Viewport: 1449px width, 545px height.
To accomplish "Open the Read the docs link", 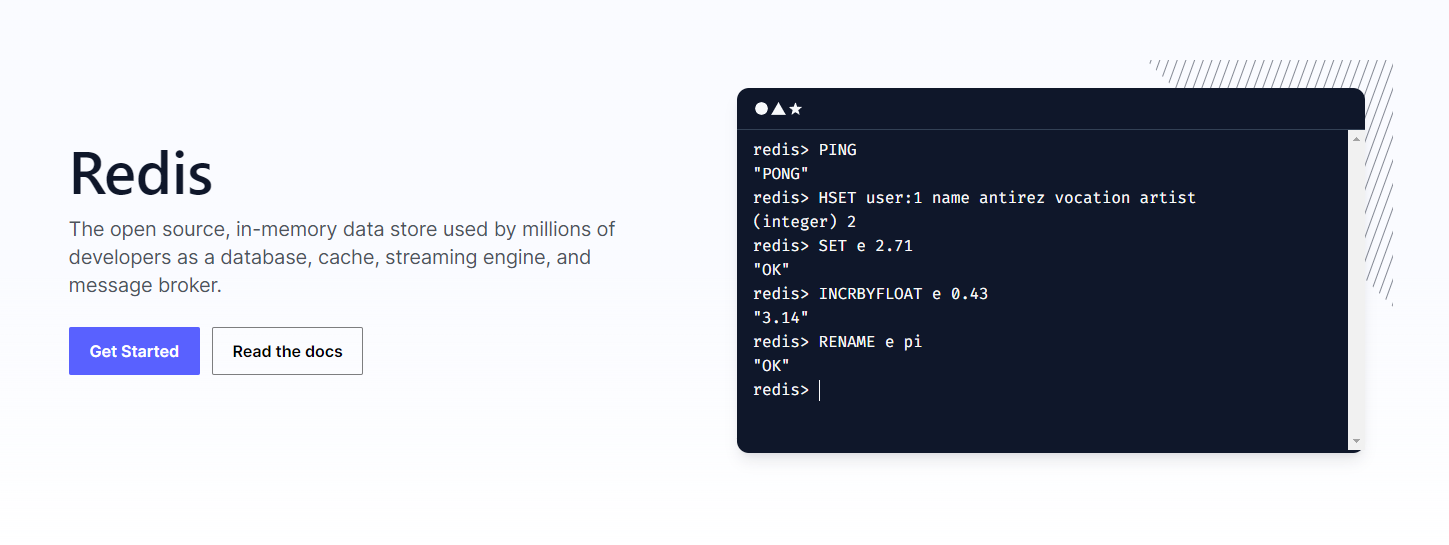I will tap(287, 351).
